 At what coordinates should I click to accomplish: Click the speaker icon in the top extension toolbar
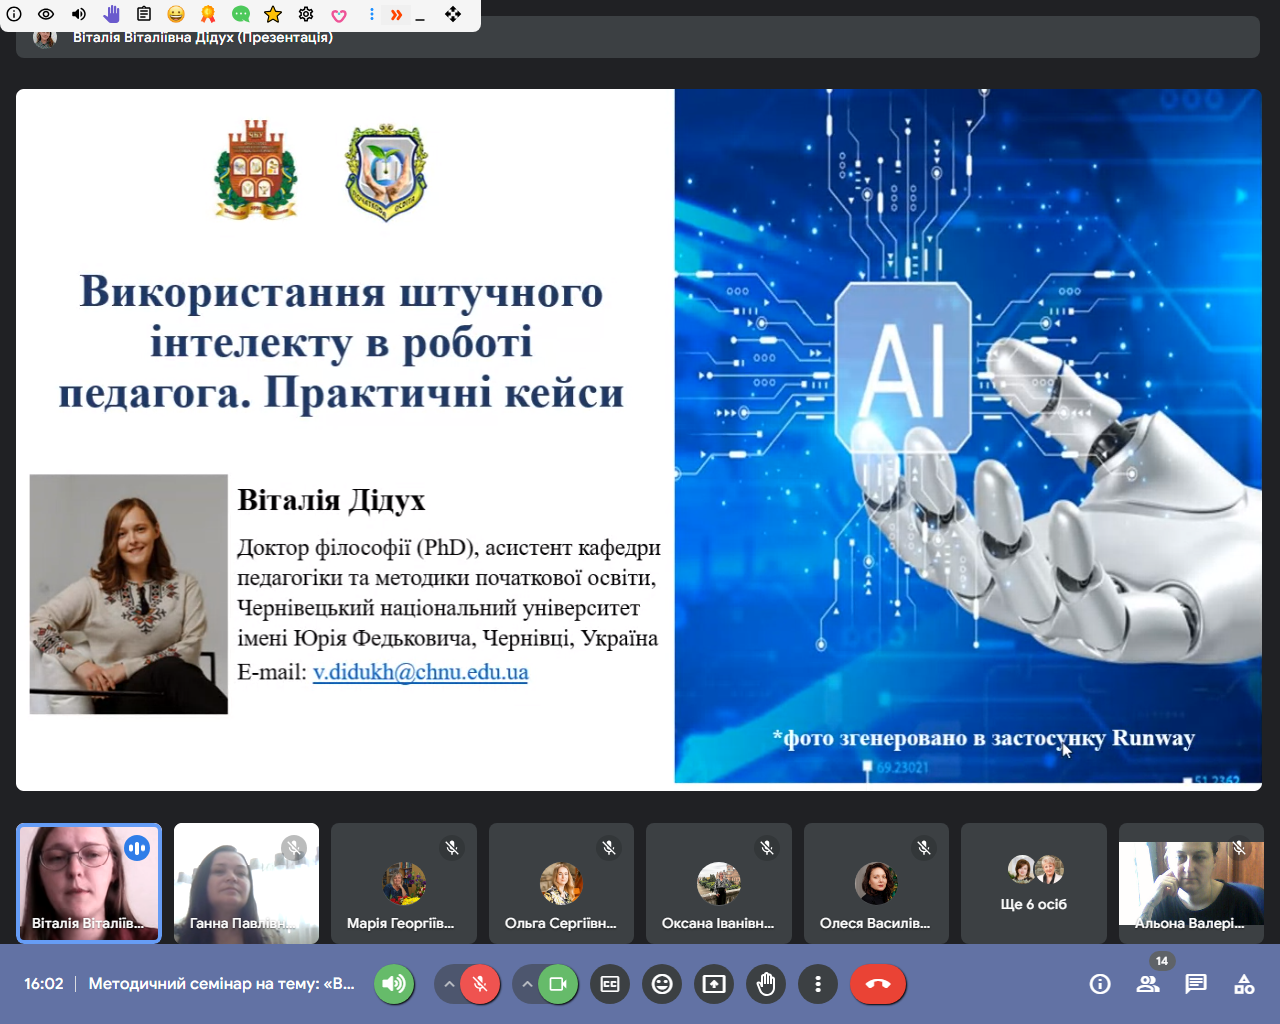[x=79, y=14]
